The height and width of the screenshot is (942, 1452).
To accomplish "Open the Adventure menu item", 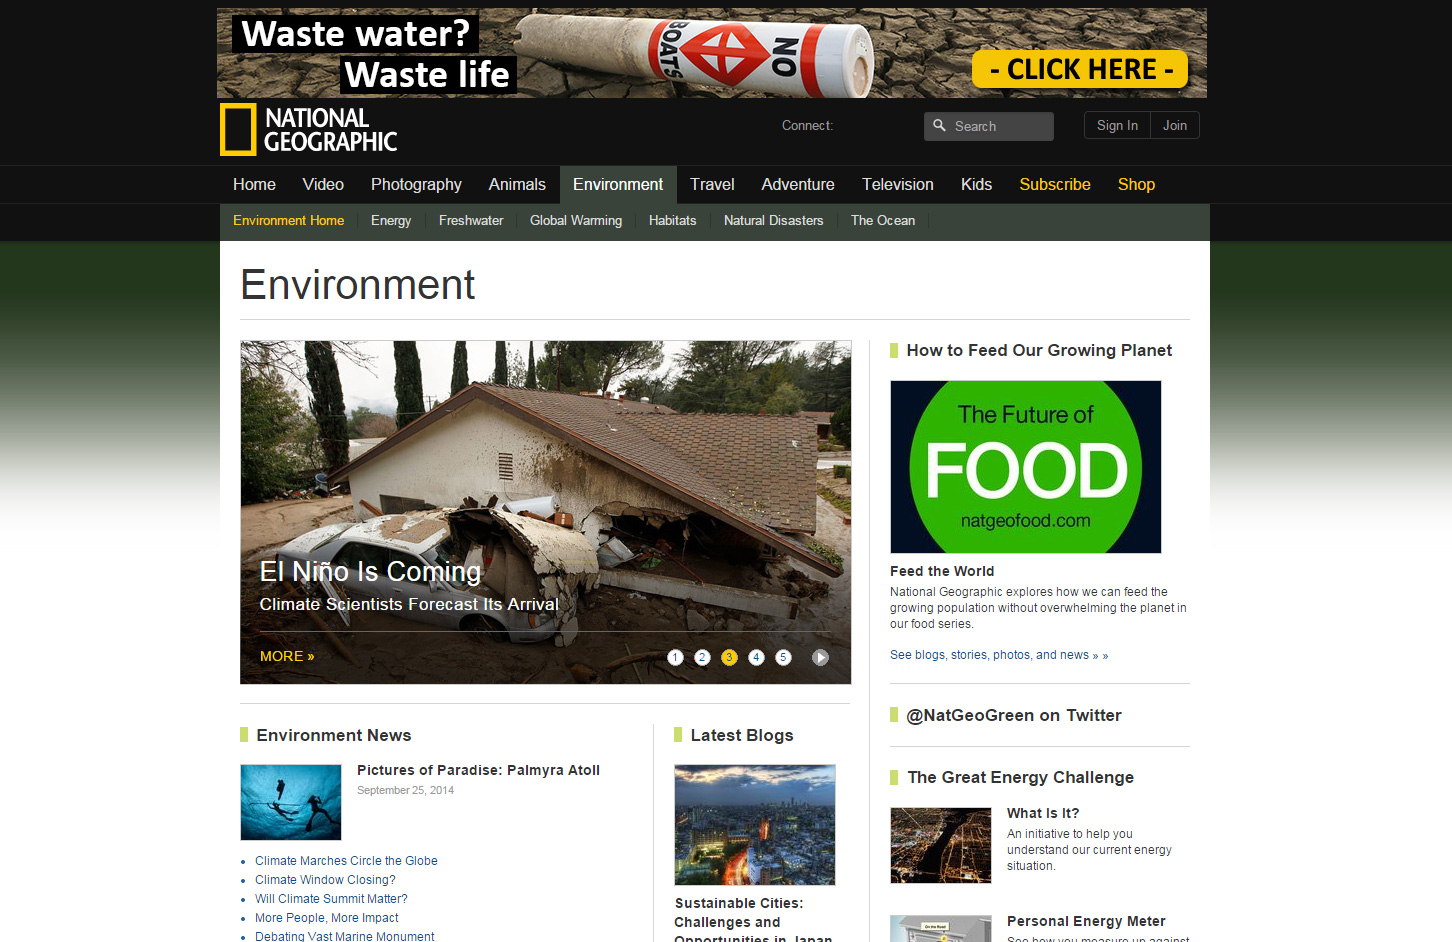I will click(x=798, y=184).
